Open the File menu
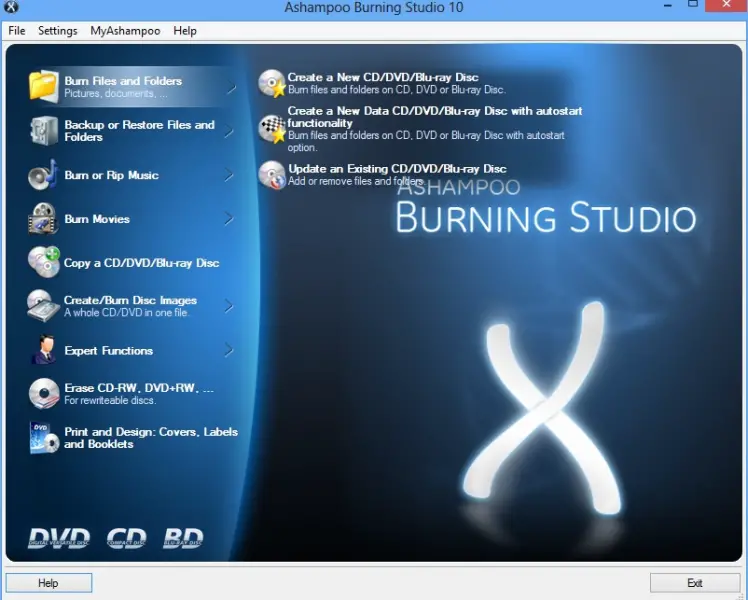The width and height of the screenshot is (748, 600). point(17,31)
